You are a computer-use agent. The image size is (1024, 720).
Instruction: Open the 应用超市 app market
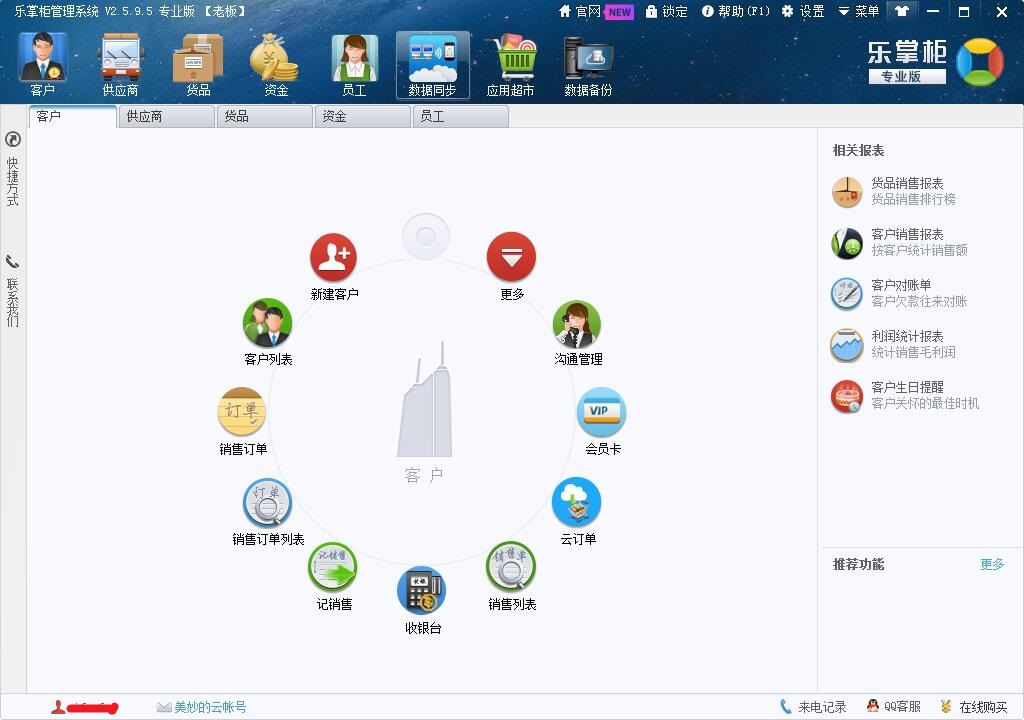coord(510,65)
